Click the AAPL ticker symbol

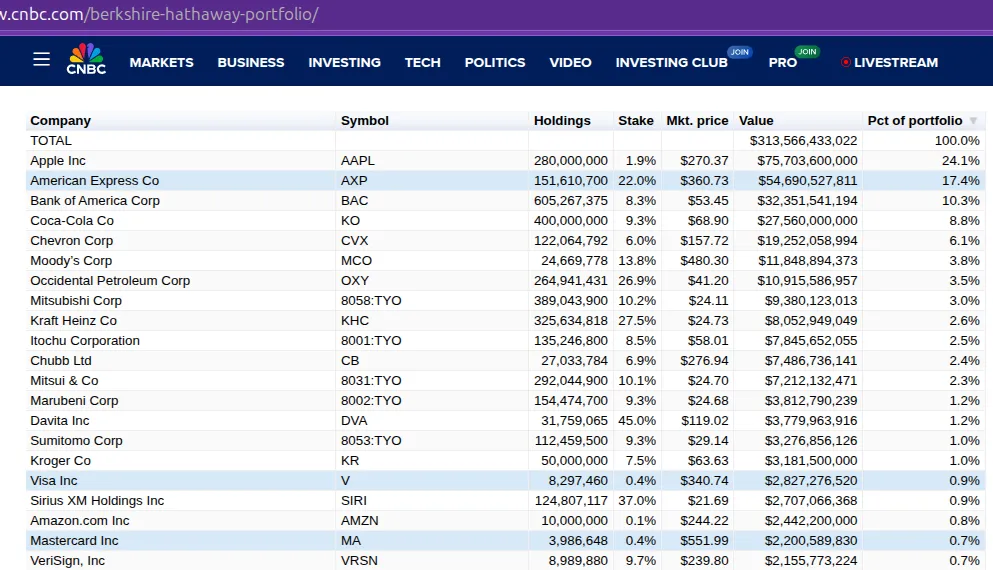(x=358, y=161)
